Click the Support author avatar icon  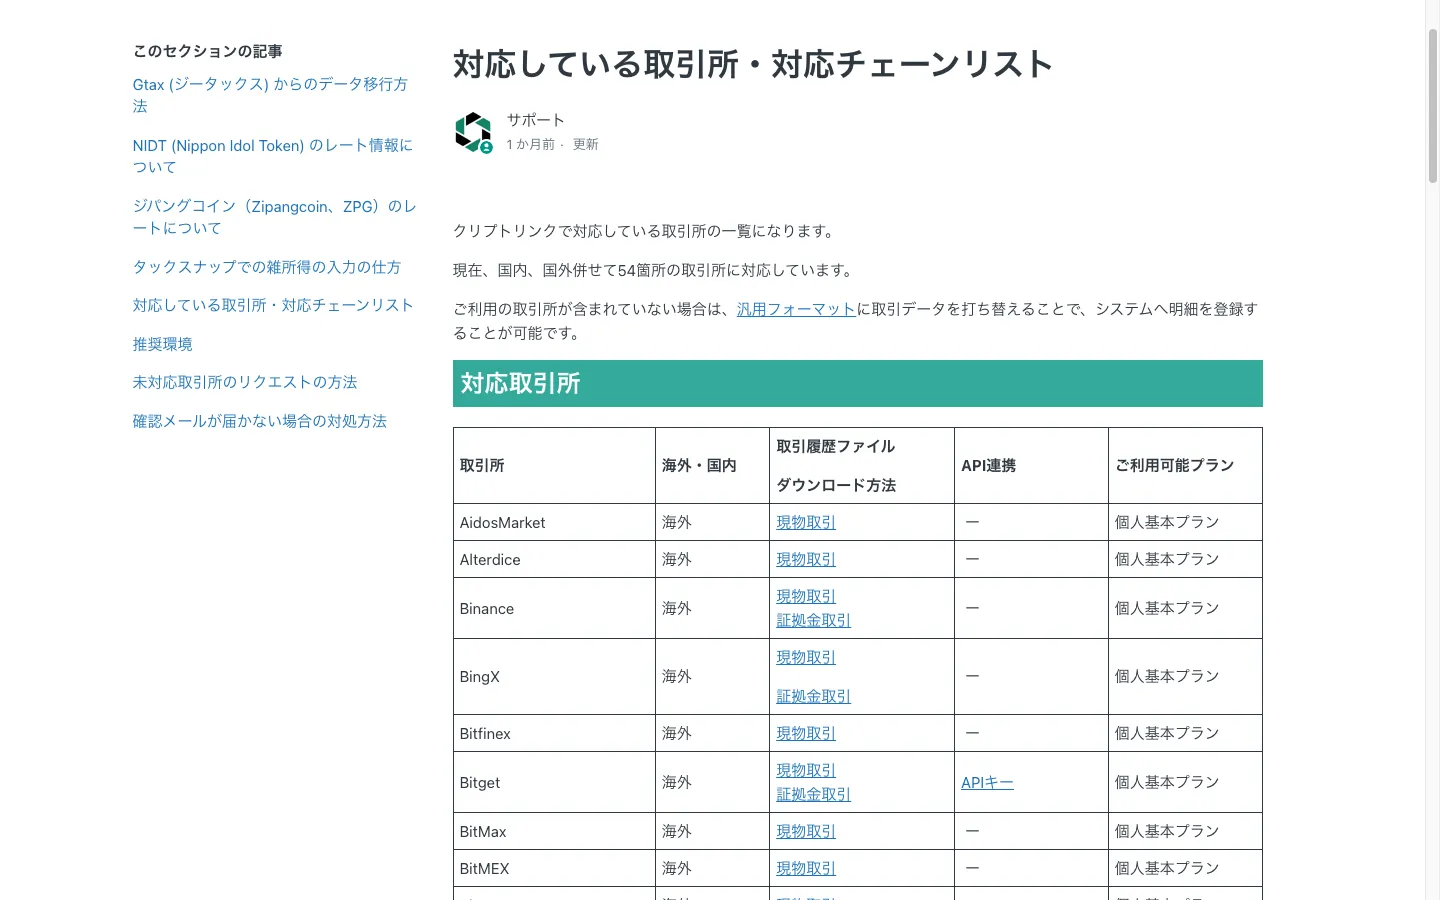point(473,132)
